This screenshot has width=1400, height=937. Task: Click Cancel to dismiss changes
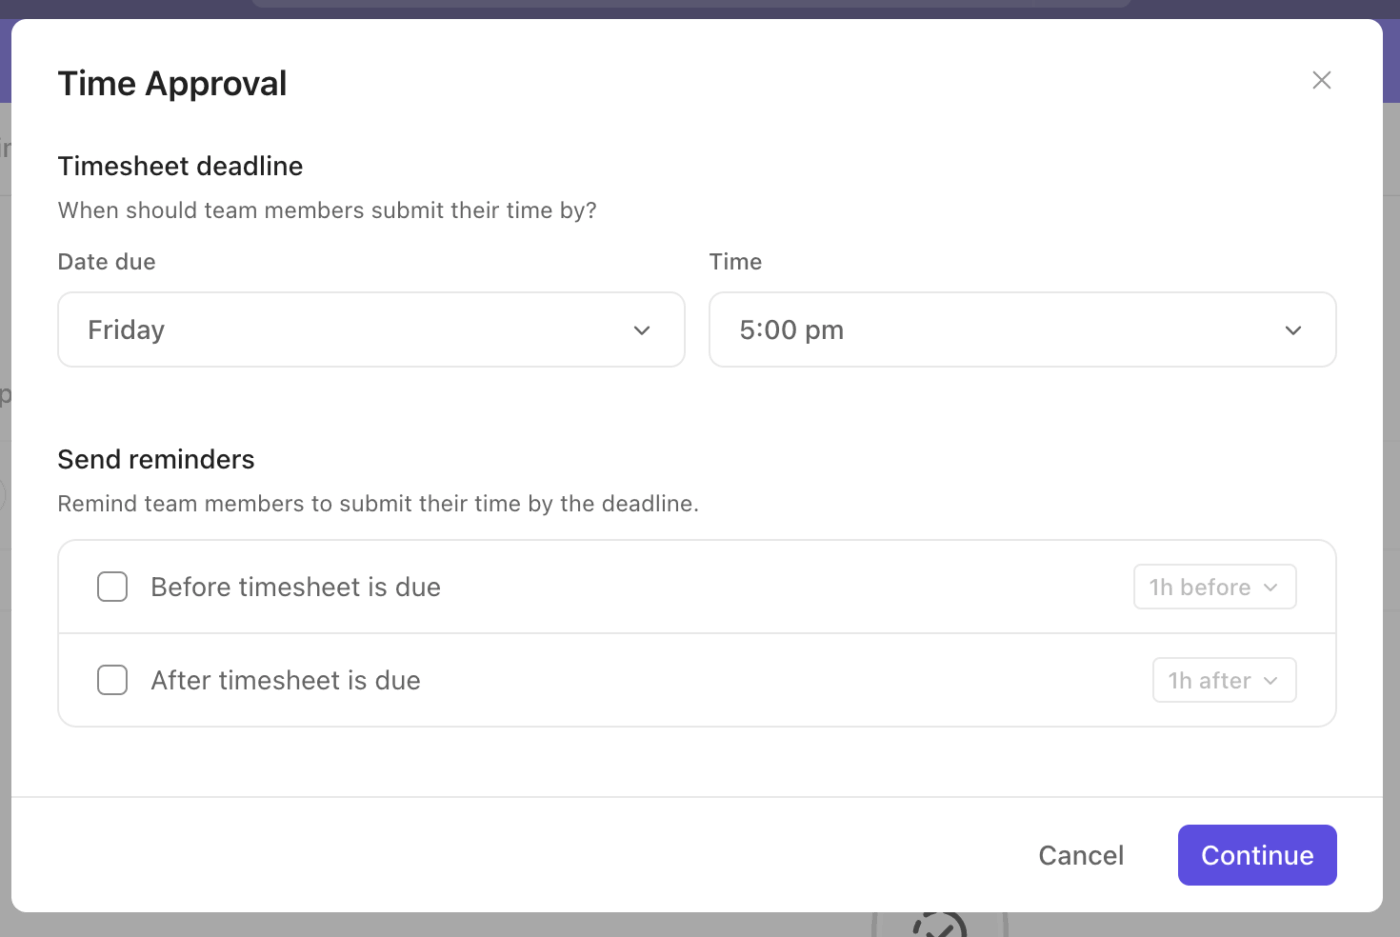1081,855
